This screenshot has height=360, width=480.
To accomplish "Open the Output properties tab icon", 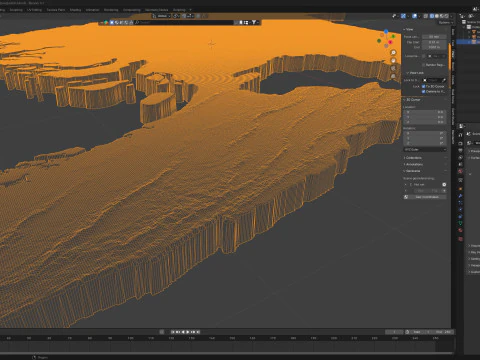I will pos(460,151).
